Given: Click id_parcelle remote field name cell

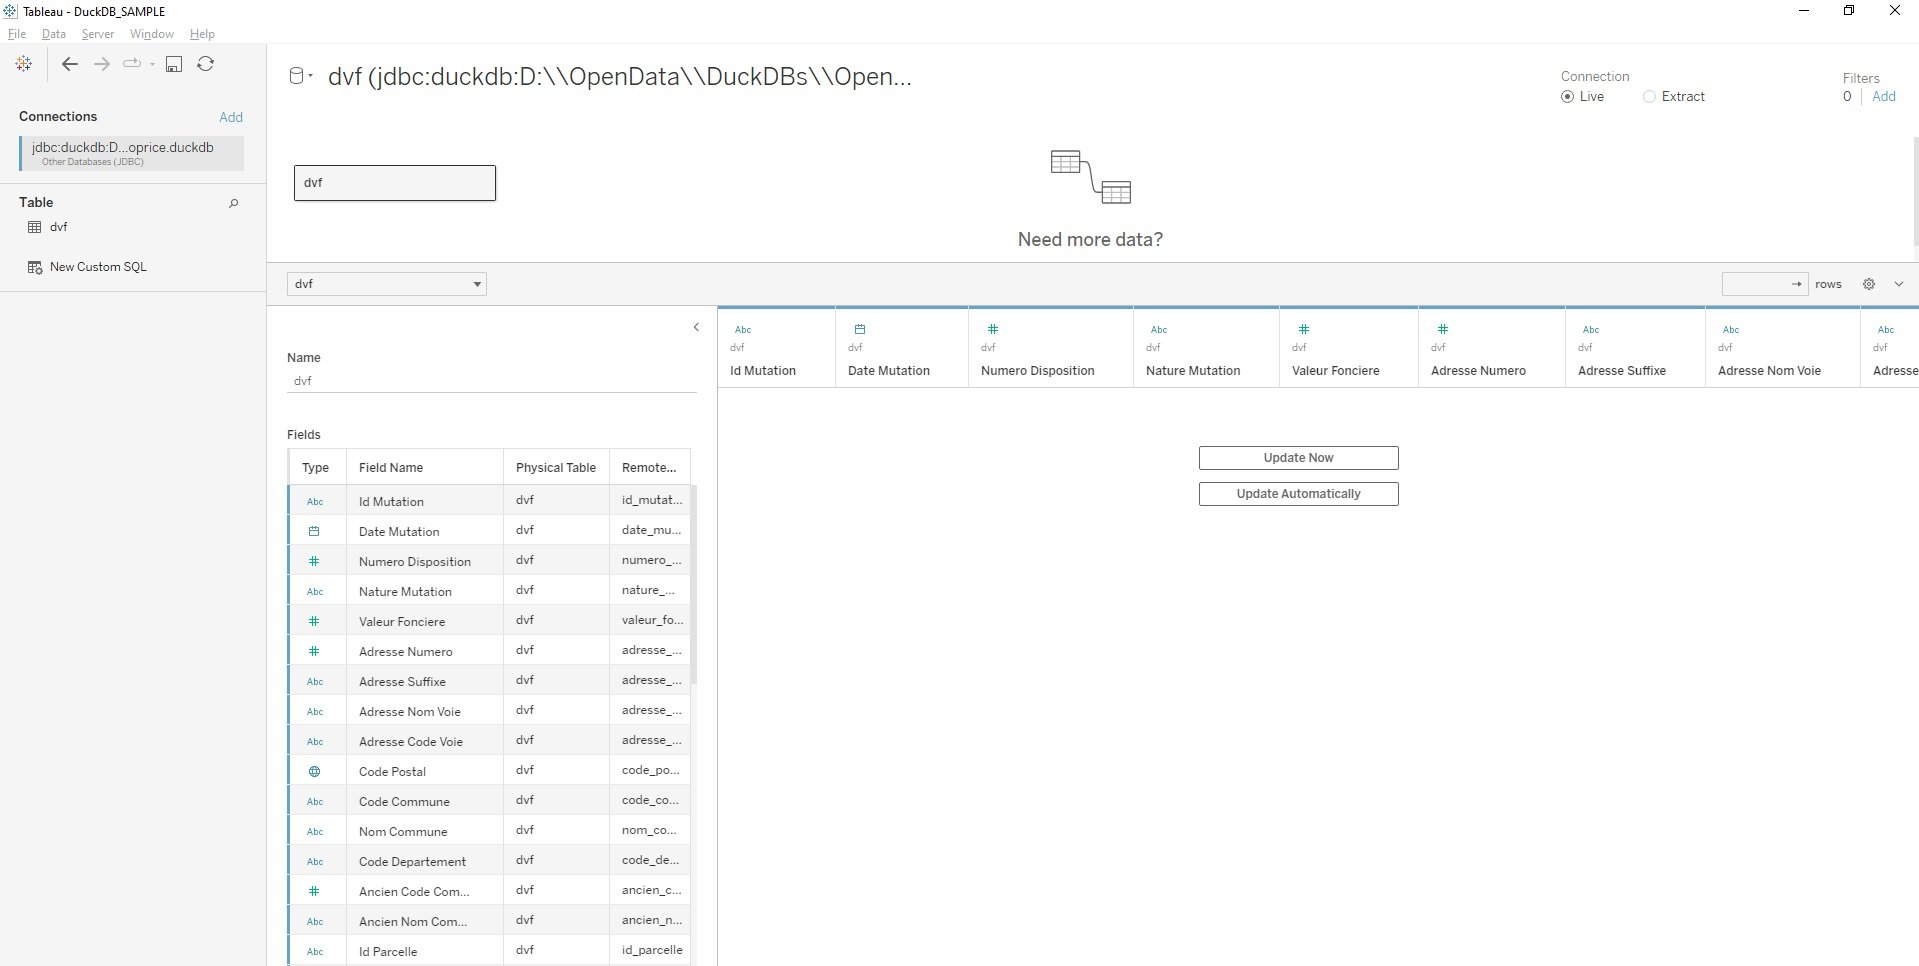Looking at the screenshot, I should [652, 950].
